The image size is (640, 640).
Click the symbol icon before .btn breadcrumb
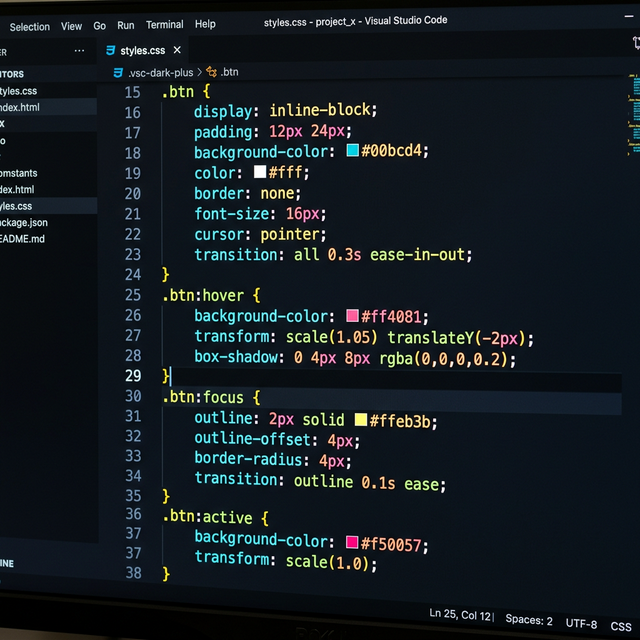tap(211, 72)
